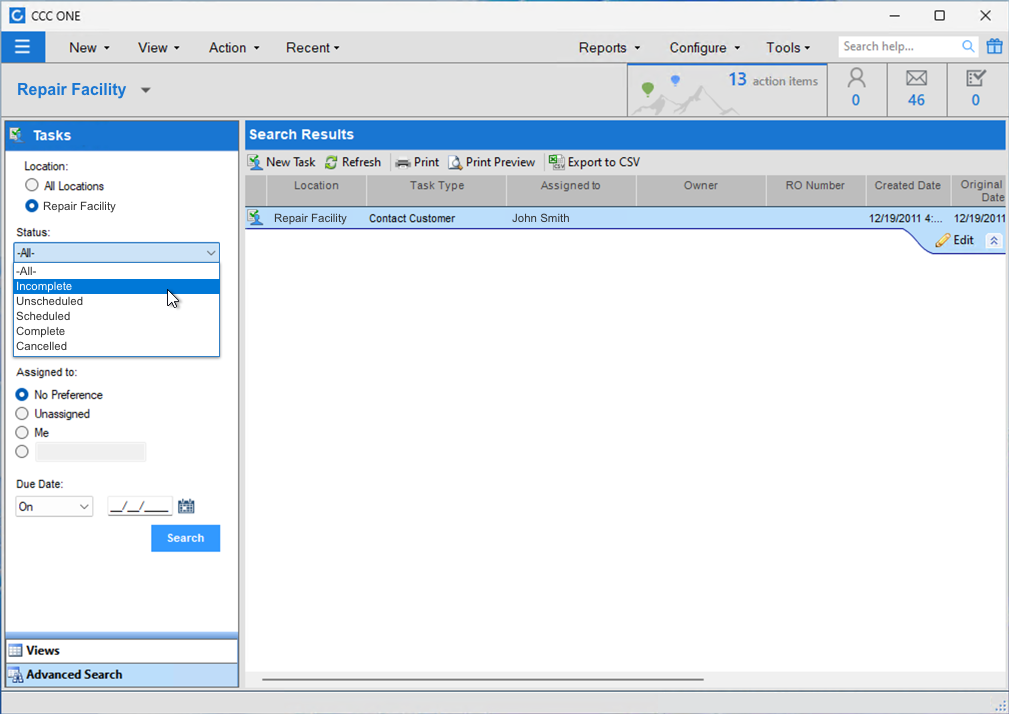1009x714 pixels.
Task: Choose Scheduled from the status list
Action: click(x=116, y=316)
